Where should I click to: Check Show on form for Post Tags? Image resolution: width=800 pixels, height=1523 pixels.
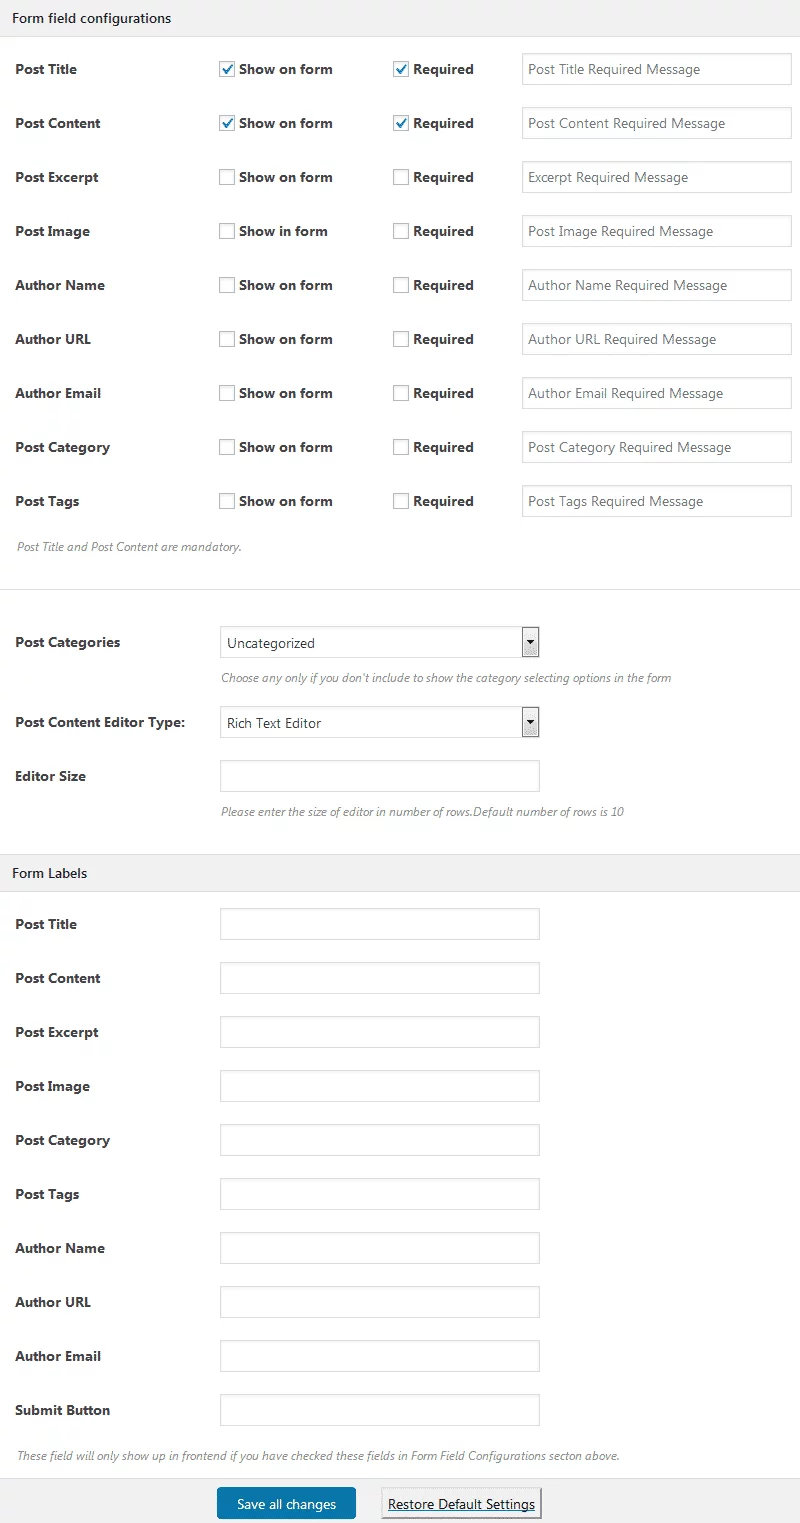coord(227,501)
